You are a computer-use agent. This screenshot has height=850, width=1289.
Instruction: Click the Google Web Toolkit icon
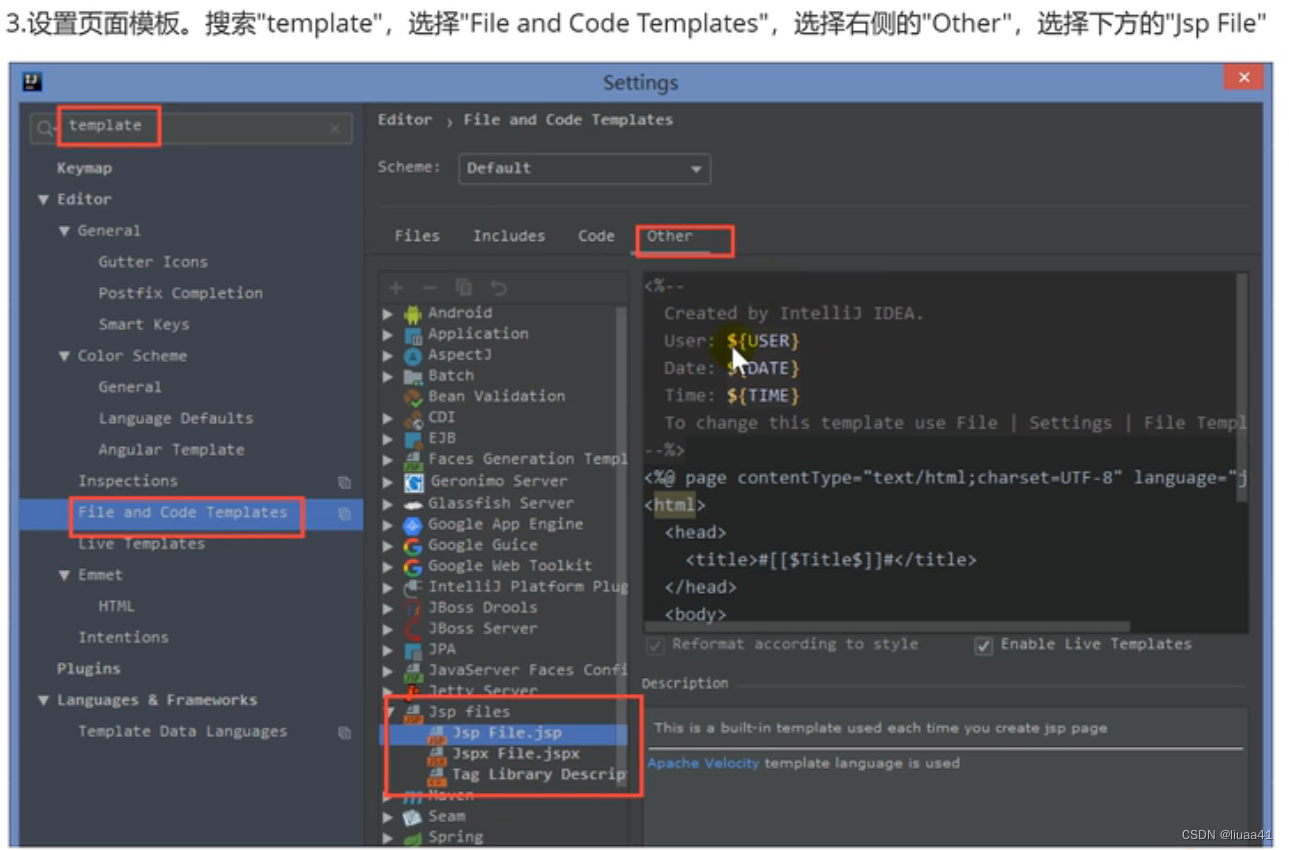[x=413, y=567]
